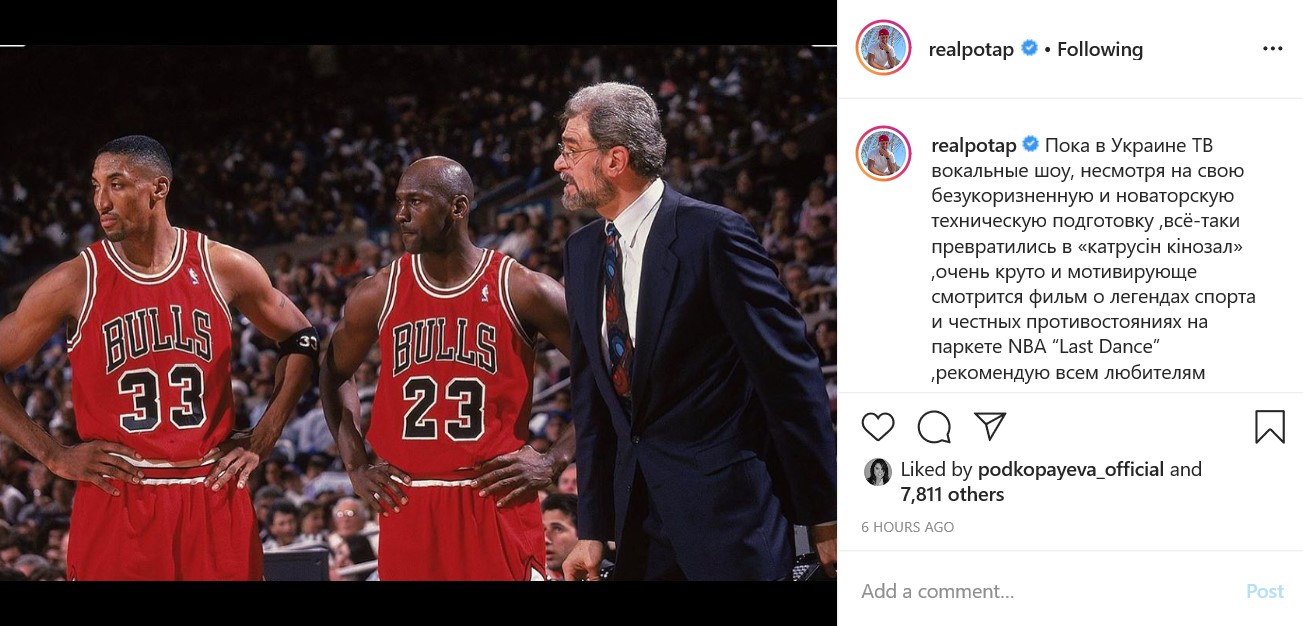This screenshot has width=1303, height=626.
Task: Open the three-dot more options menu
Action: pyautogui.click(x=1272, y=49)
